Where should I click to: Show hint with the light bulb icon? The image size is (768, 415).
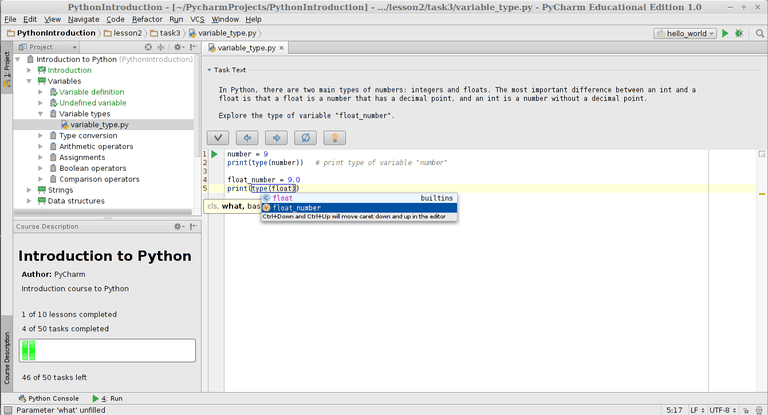[x=335, y=138]
